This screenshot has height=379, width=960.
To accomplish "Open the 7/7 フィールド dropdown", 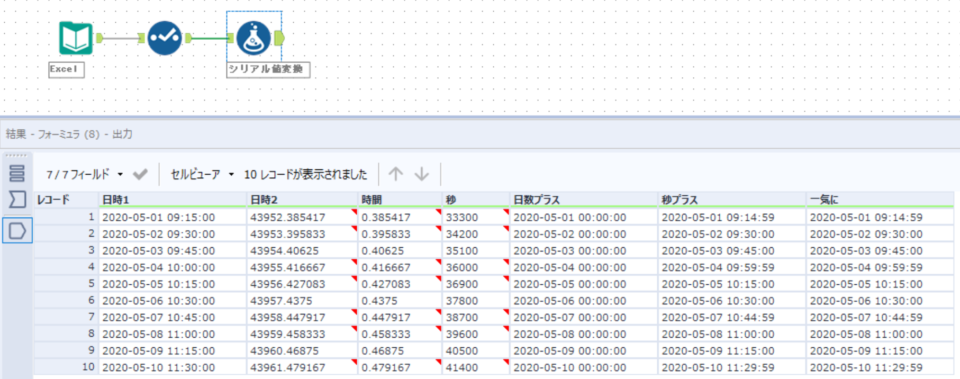I will tap(84, 174).
